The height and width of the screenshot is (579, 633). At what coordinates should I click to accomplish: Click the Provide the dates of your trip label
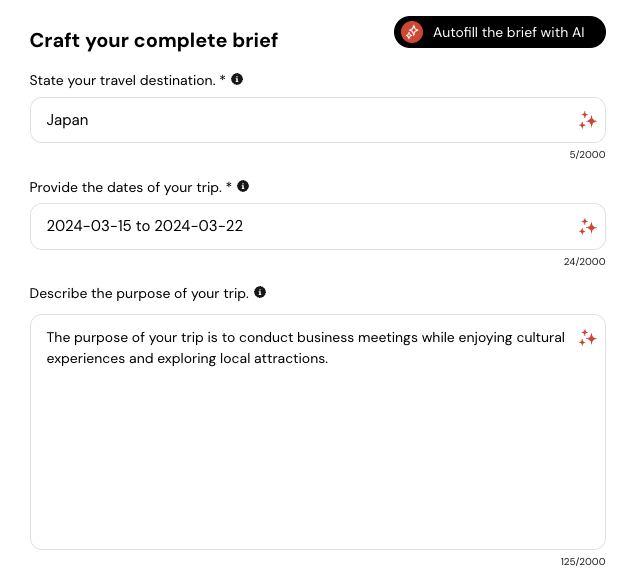point(126,187)
